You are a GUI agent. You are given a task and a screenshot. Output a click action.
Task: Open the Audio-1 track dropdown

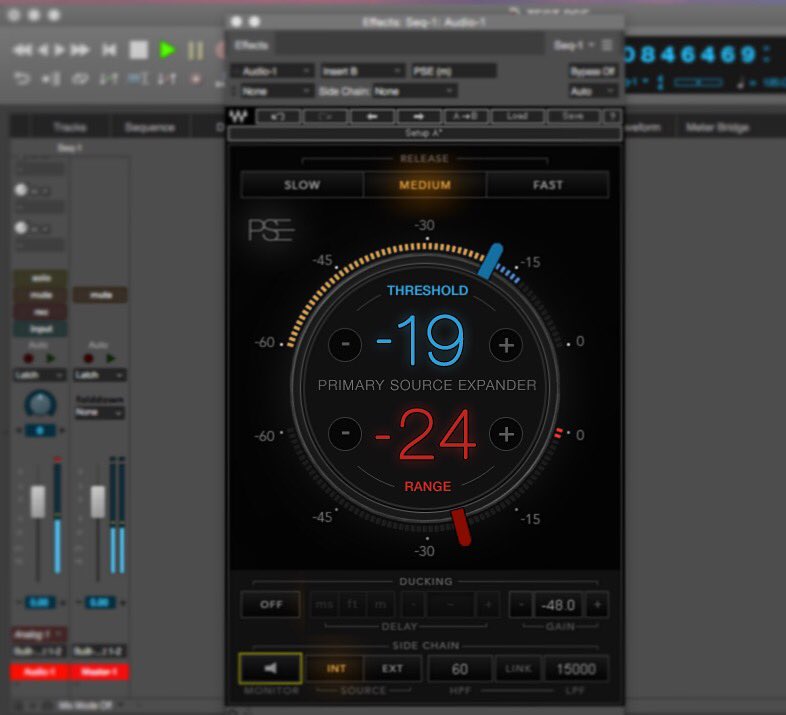(272, 71)
